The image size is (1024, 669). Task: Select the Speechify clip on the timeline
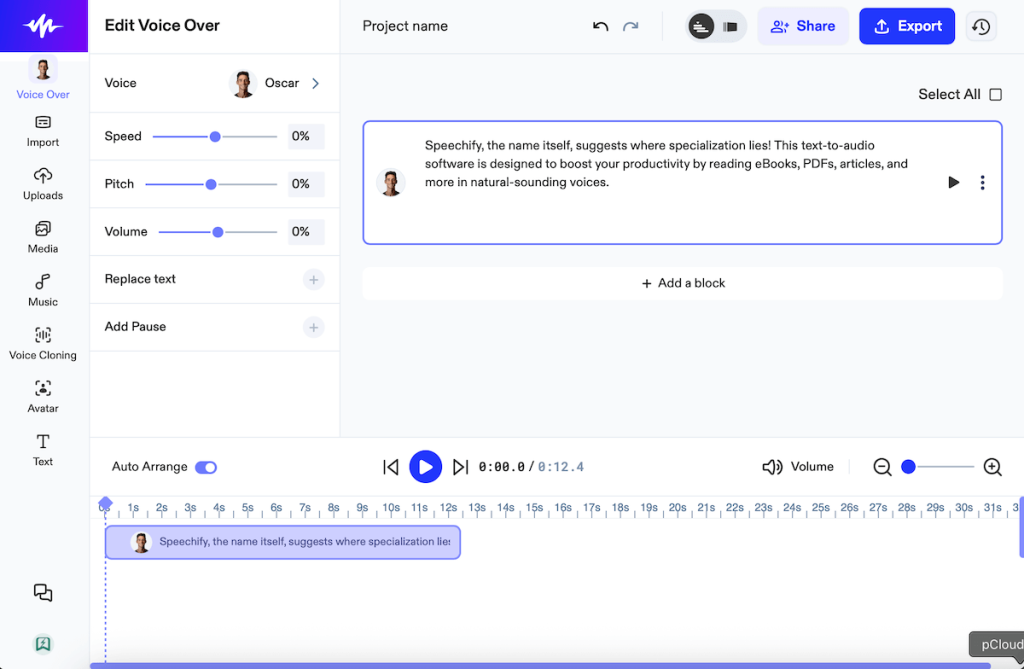point(283,542)
